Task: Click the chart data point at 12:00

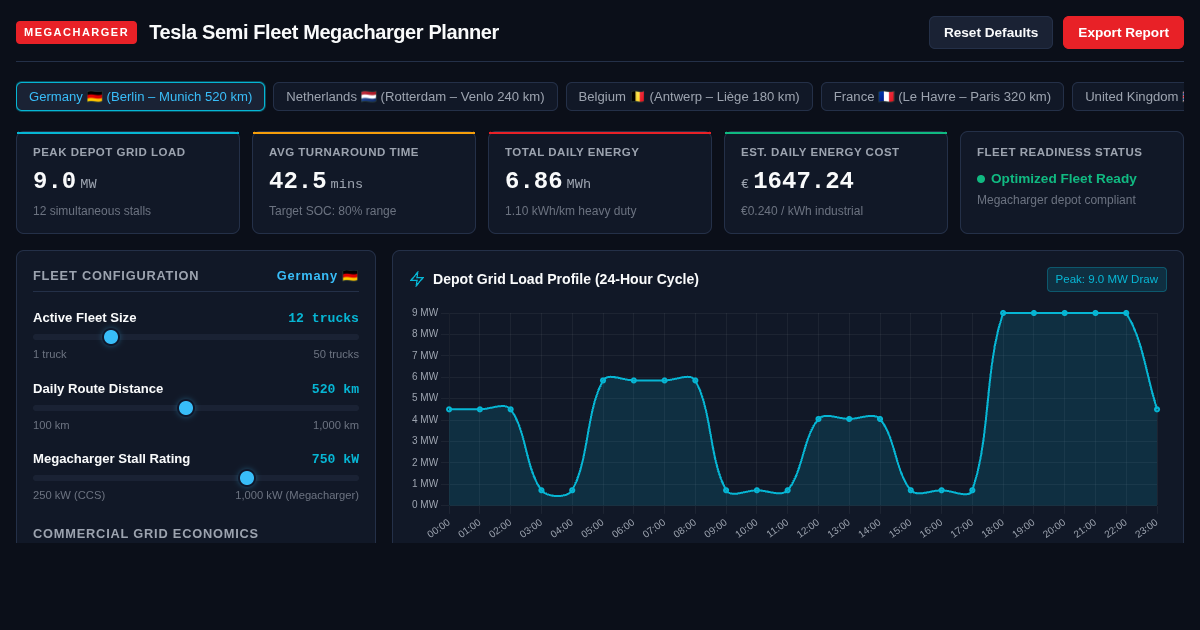Action: (x=818, y=419)
